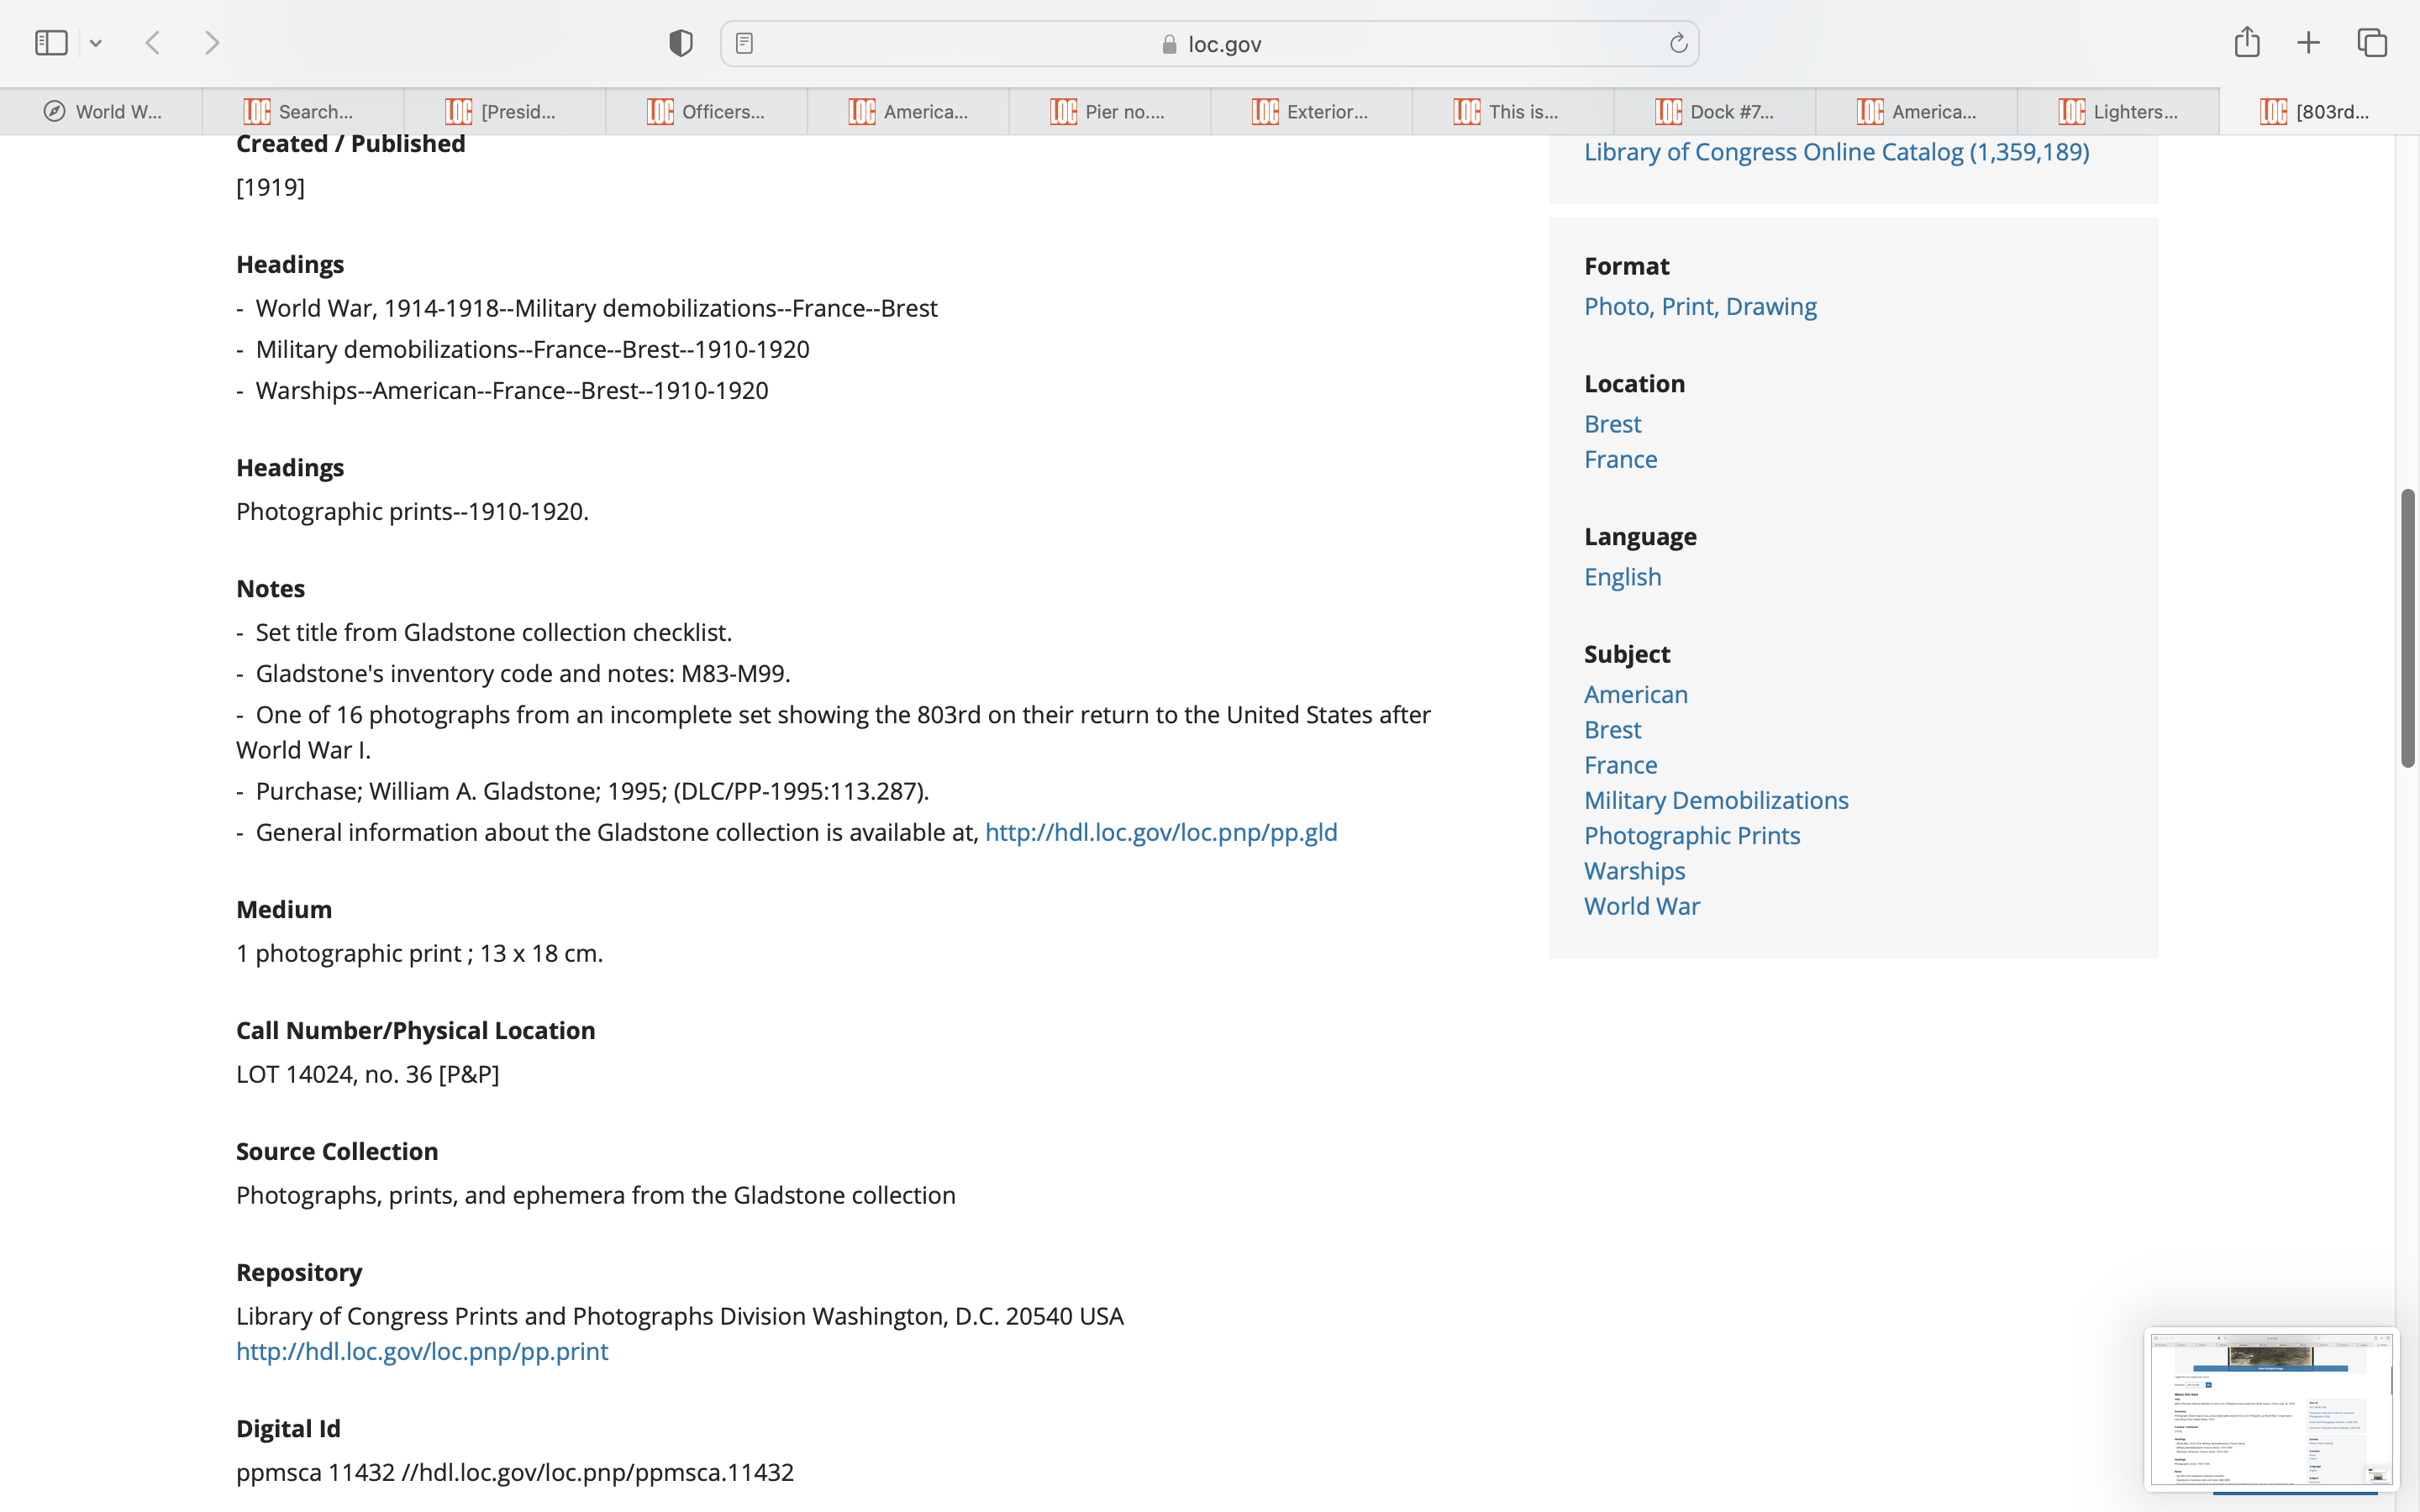Switch to the Officers... tab
The image size is (2420, 1512).
pyautogui.click(x=706, y=112)
